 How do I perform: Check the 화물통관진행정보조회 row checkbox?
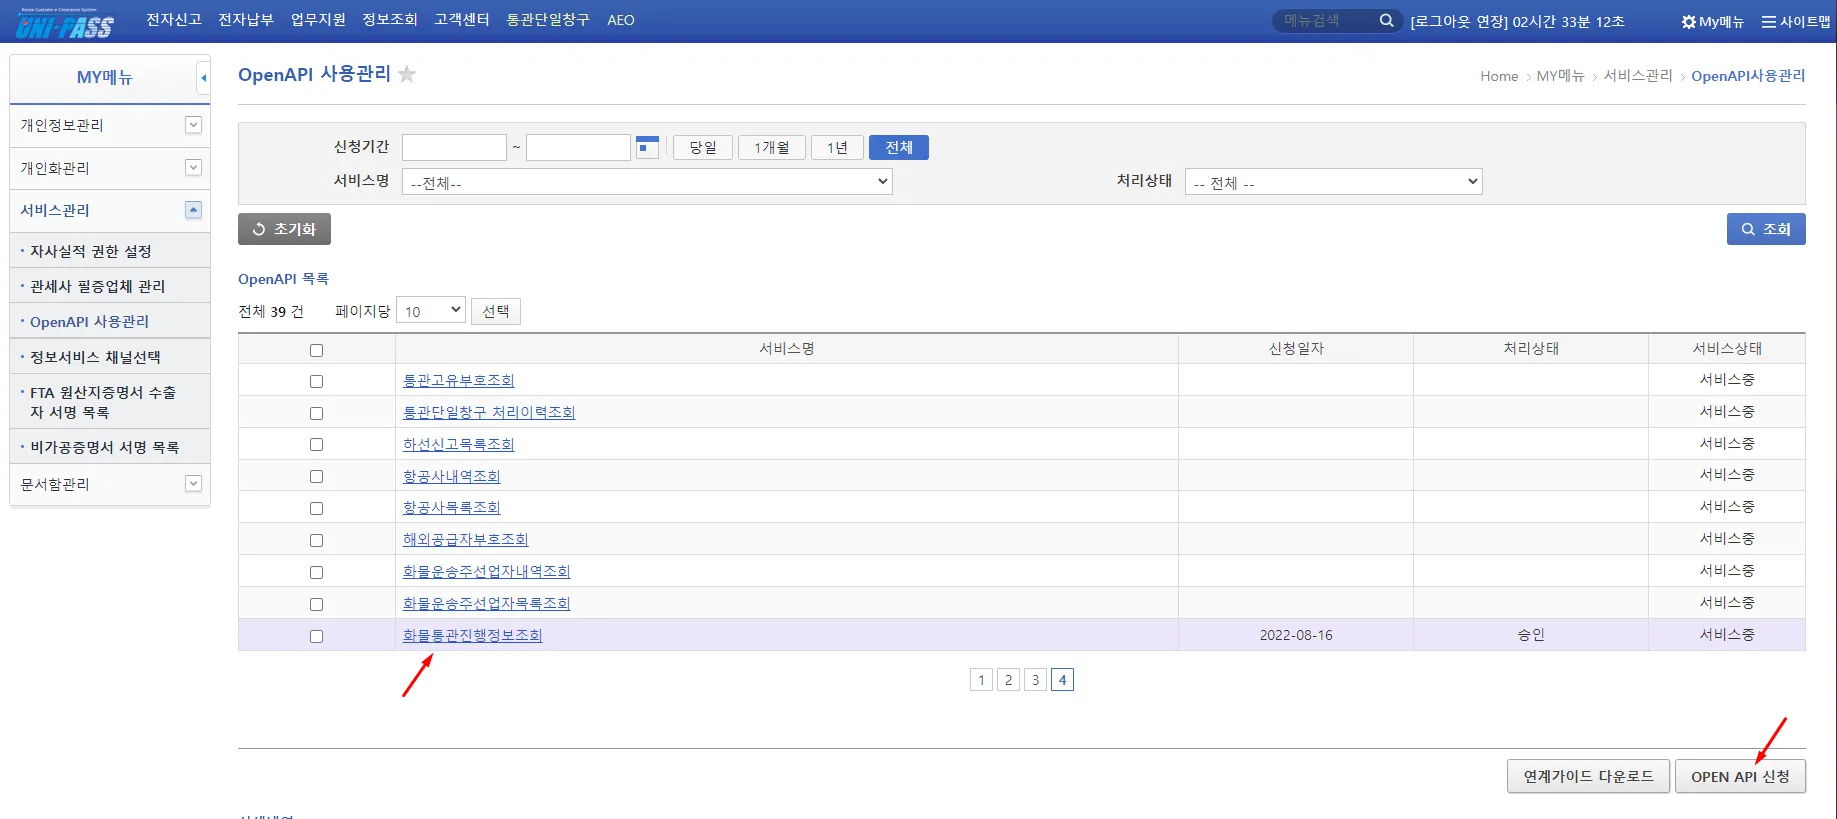pos(317,636)
